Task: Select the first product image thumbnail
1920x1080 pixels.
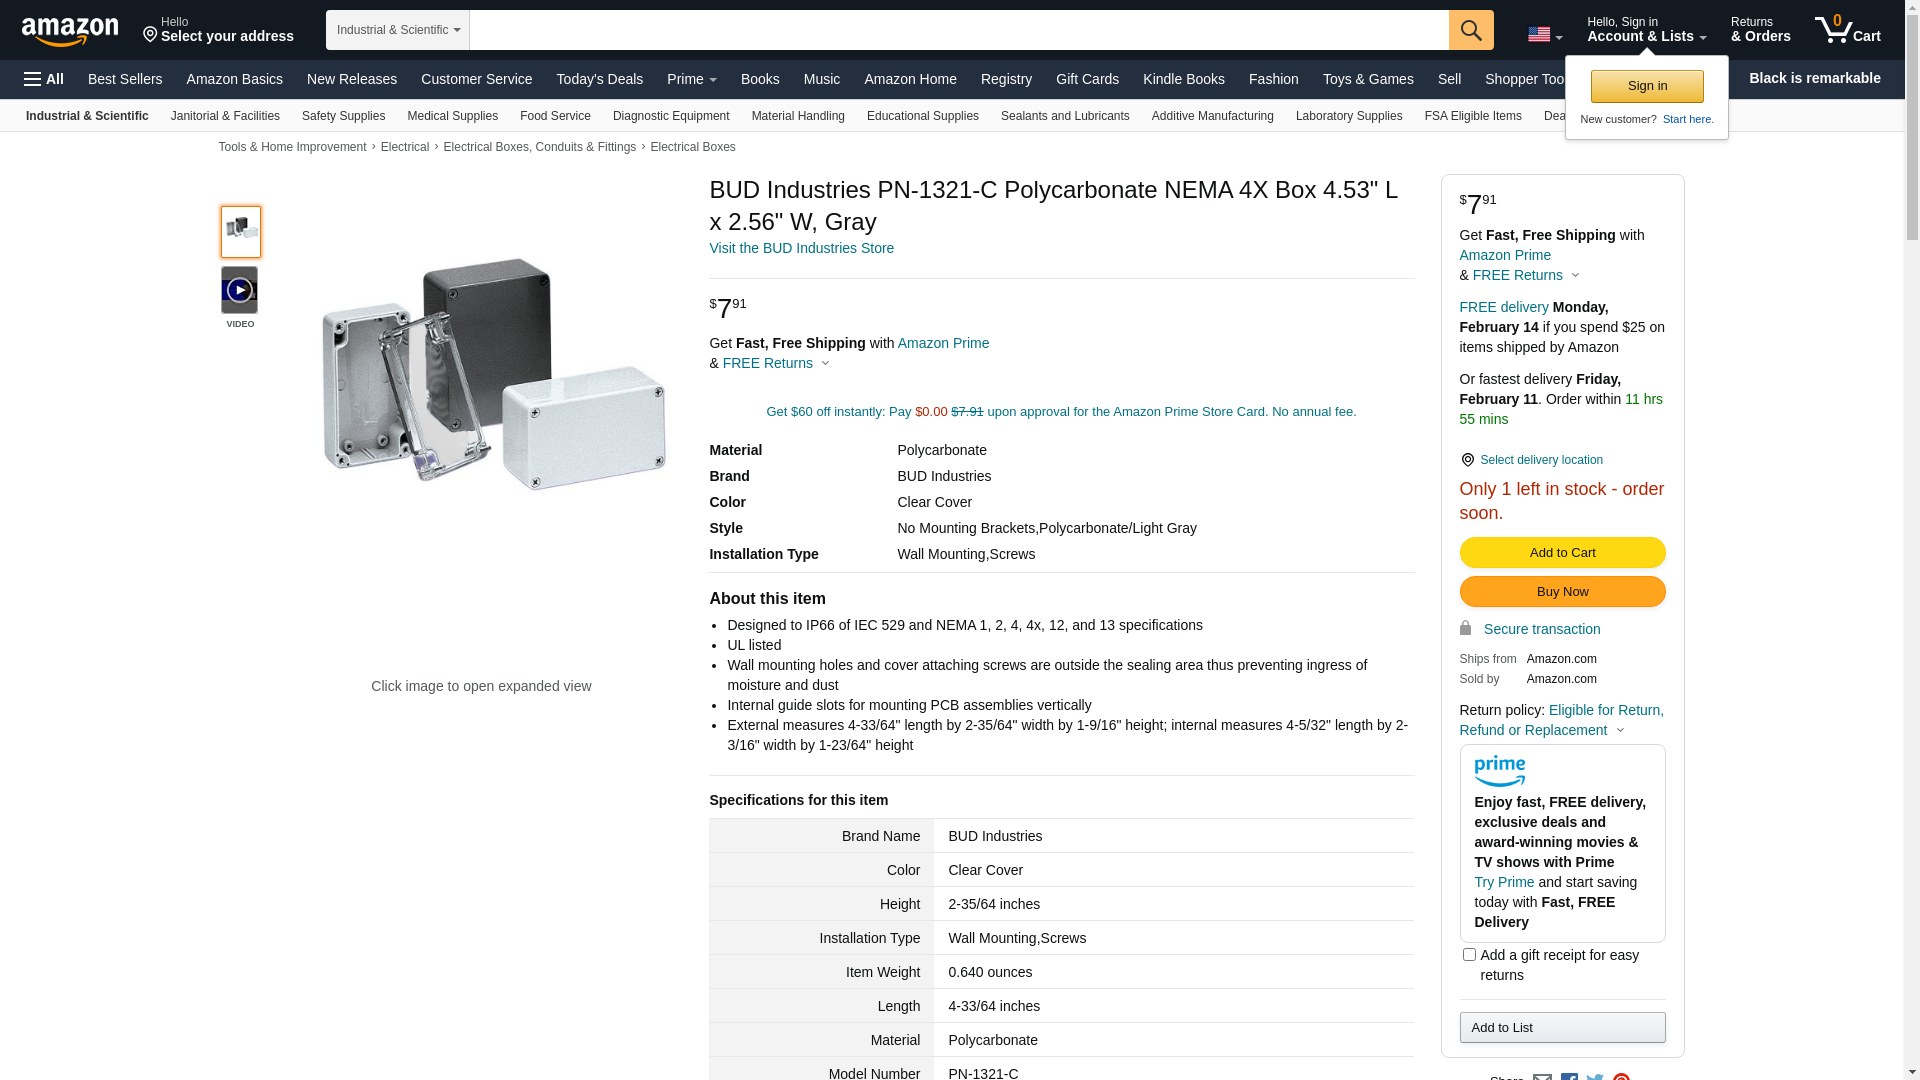Action: click(x=241, y=232)
